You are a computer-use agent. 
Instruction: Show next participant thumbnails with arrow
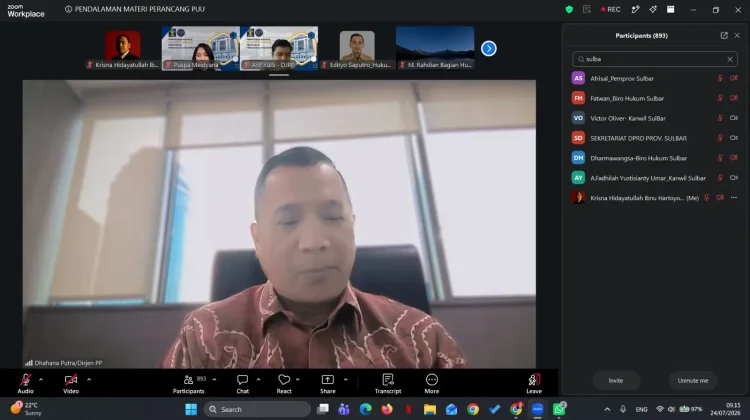488,48
